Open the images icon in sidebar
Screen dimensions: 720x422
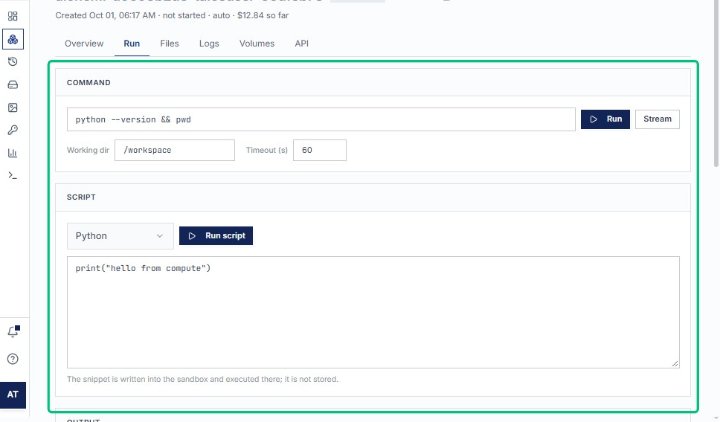pos(13,107)
